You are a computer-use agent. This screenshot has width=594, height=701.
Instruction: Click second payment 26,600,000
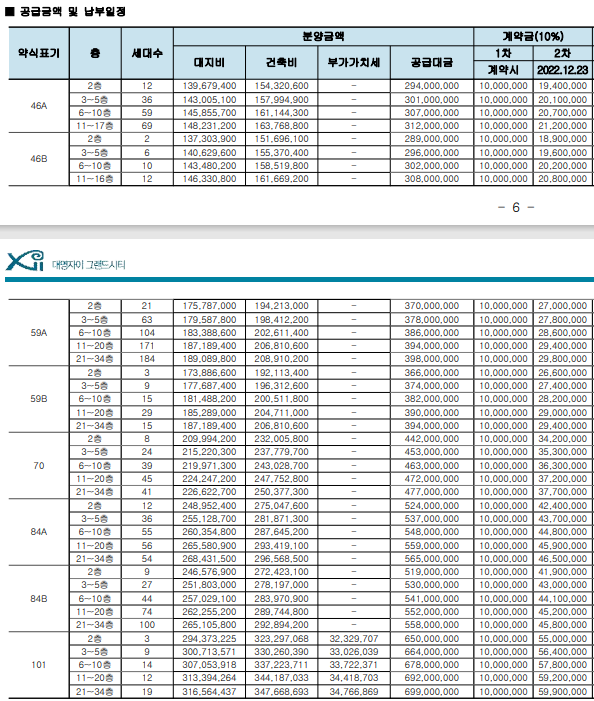coord(562,373)
